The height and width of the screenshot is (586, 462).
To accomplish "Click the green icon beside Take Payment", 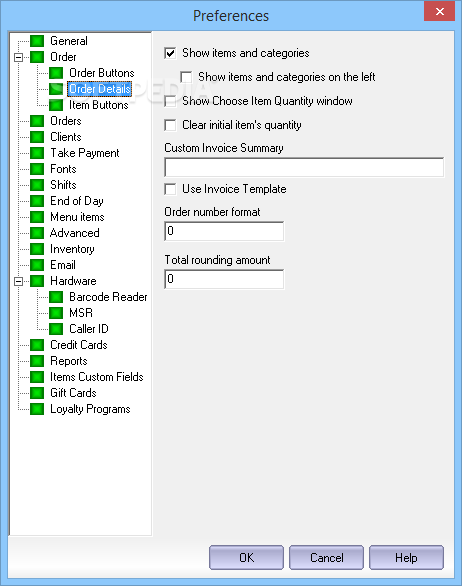I will point(37,153).
